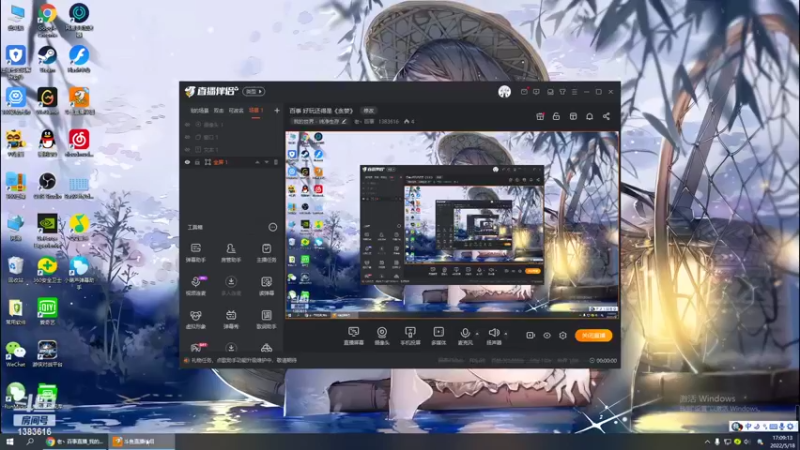800x450 pixels.
Task: Add a new scene with plus button
Action: coord(277,110)
